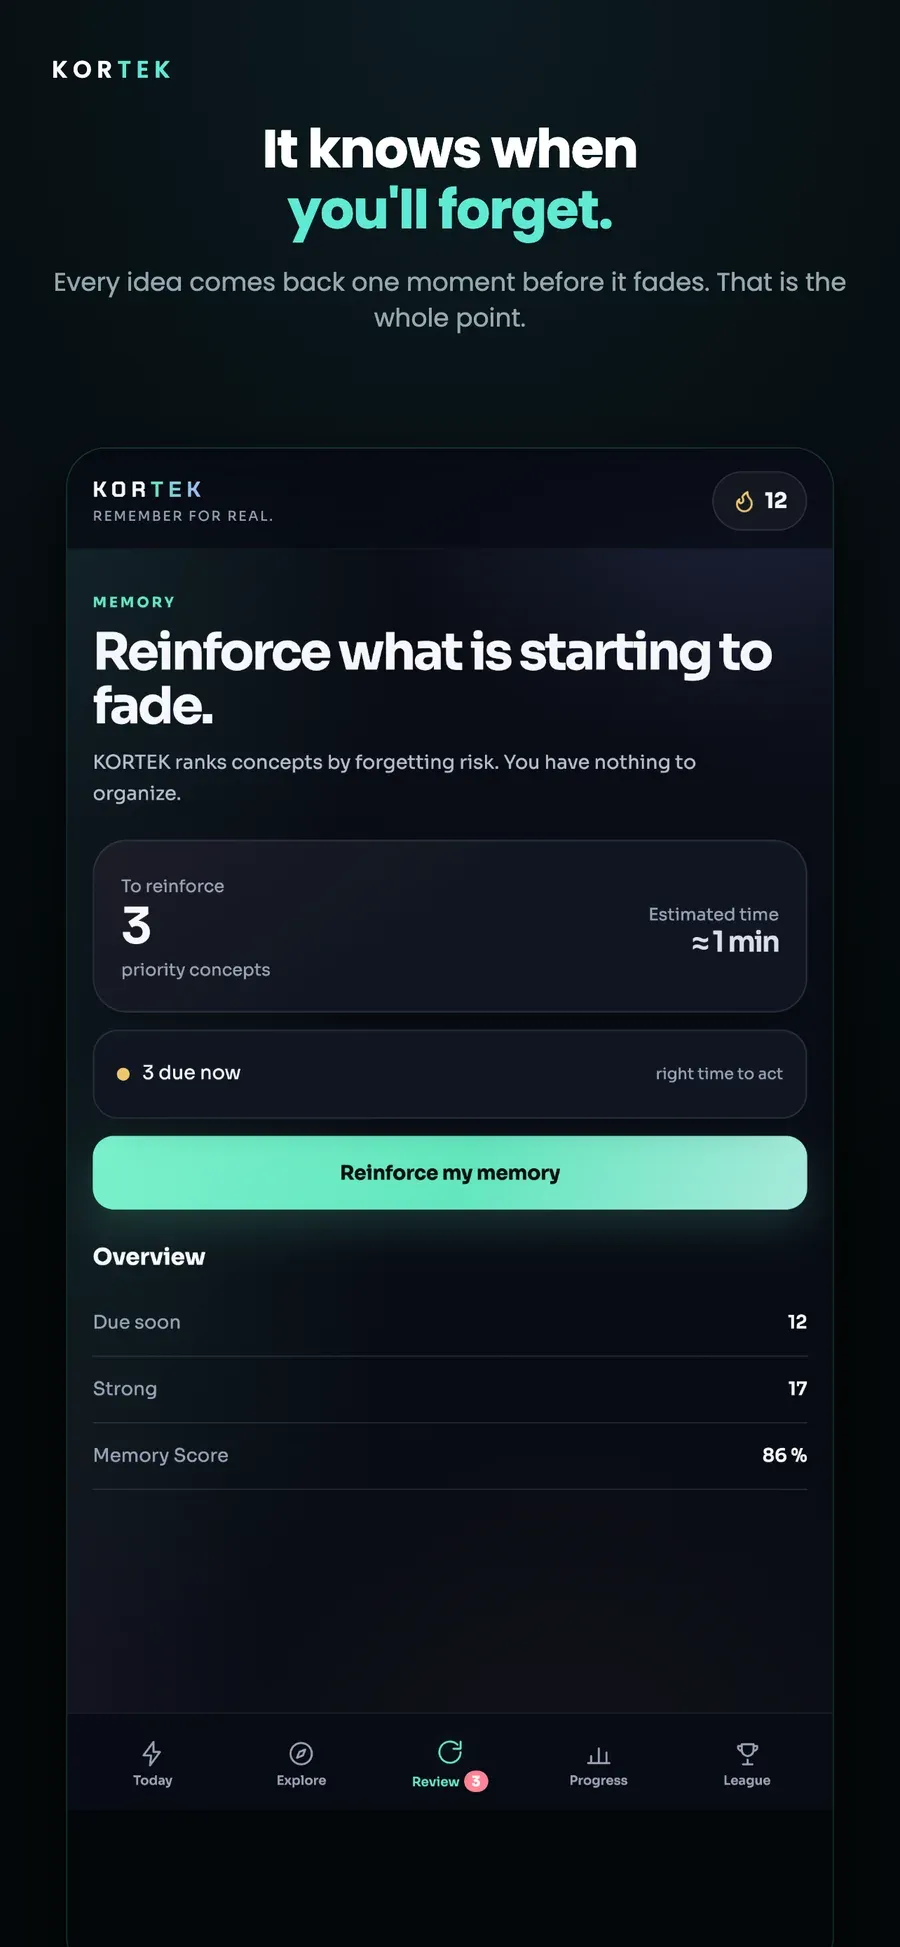This screenshot has width=900, height=1947.
Task: Switch to the Today tab label
Action: click(x=153, y=1780)
